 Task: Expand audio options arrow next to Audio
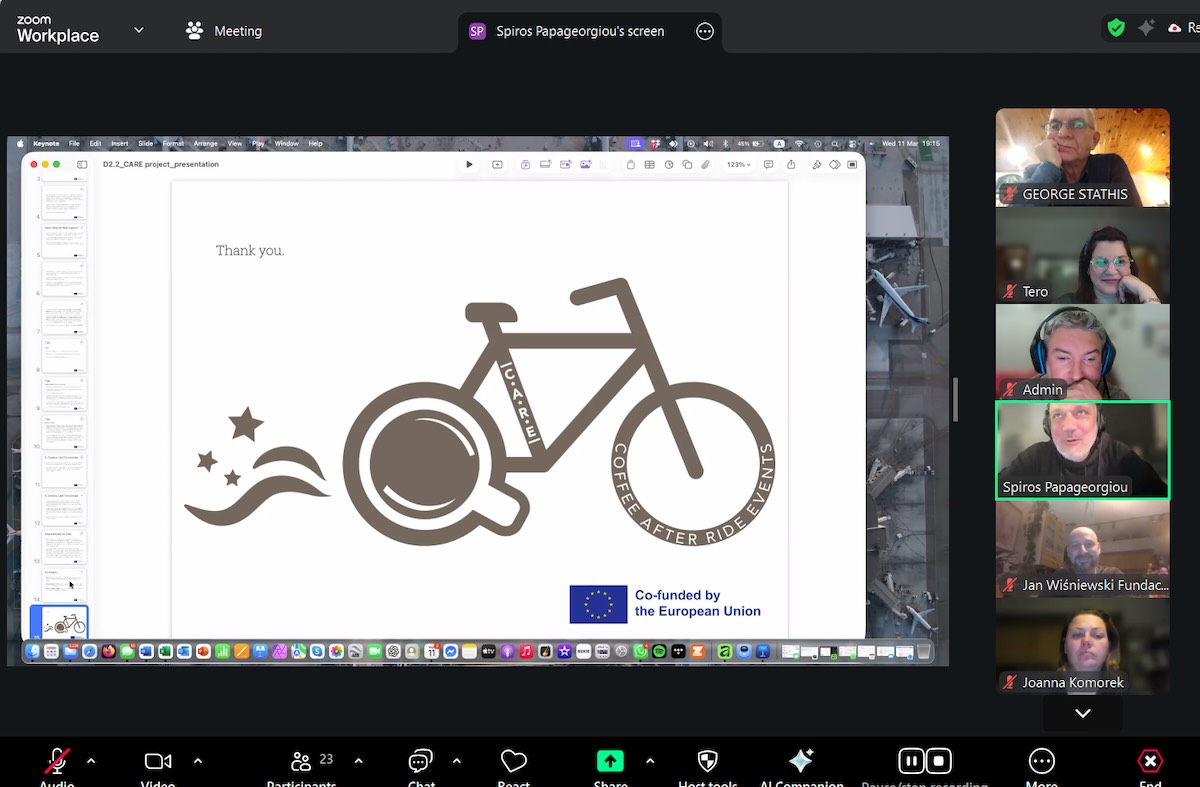click(91, 761)
